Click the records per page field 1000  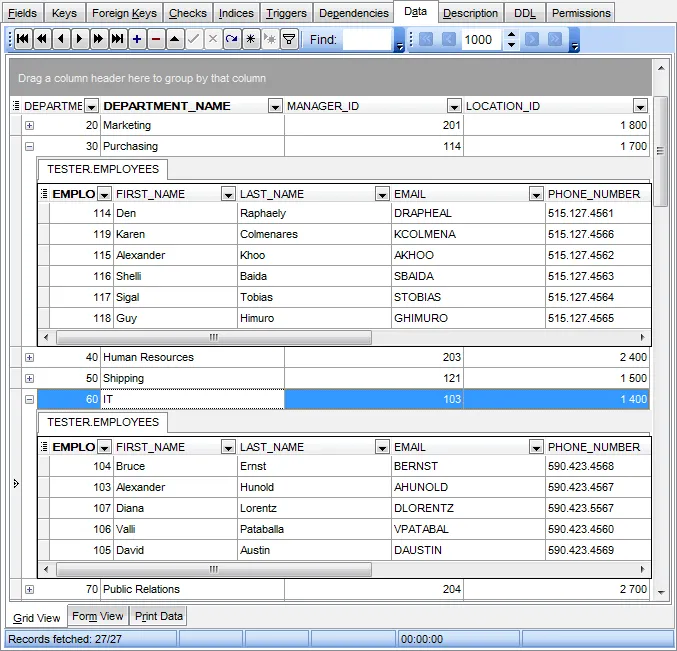tap(481, 39)
